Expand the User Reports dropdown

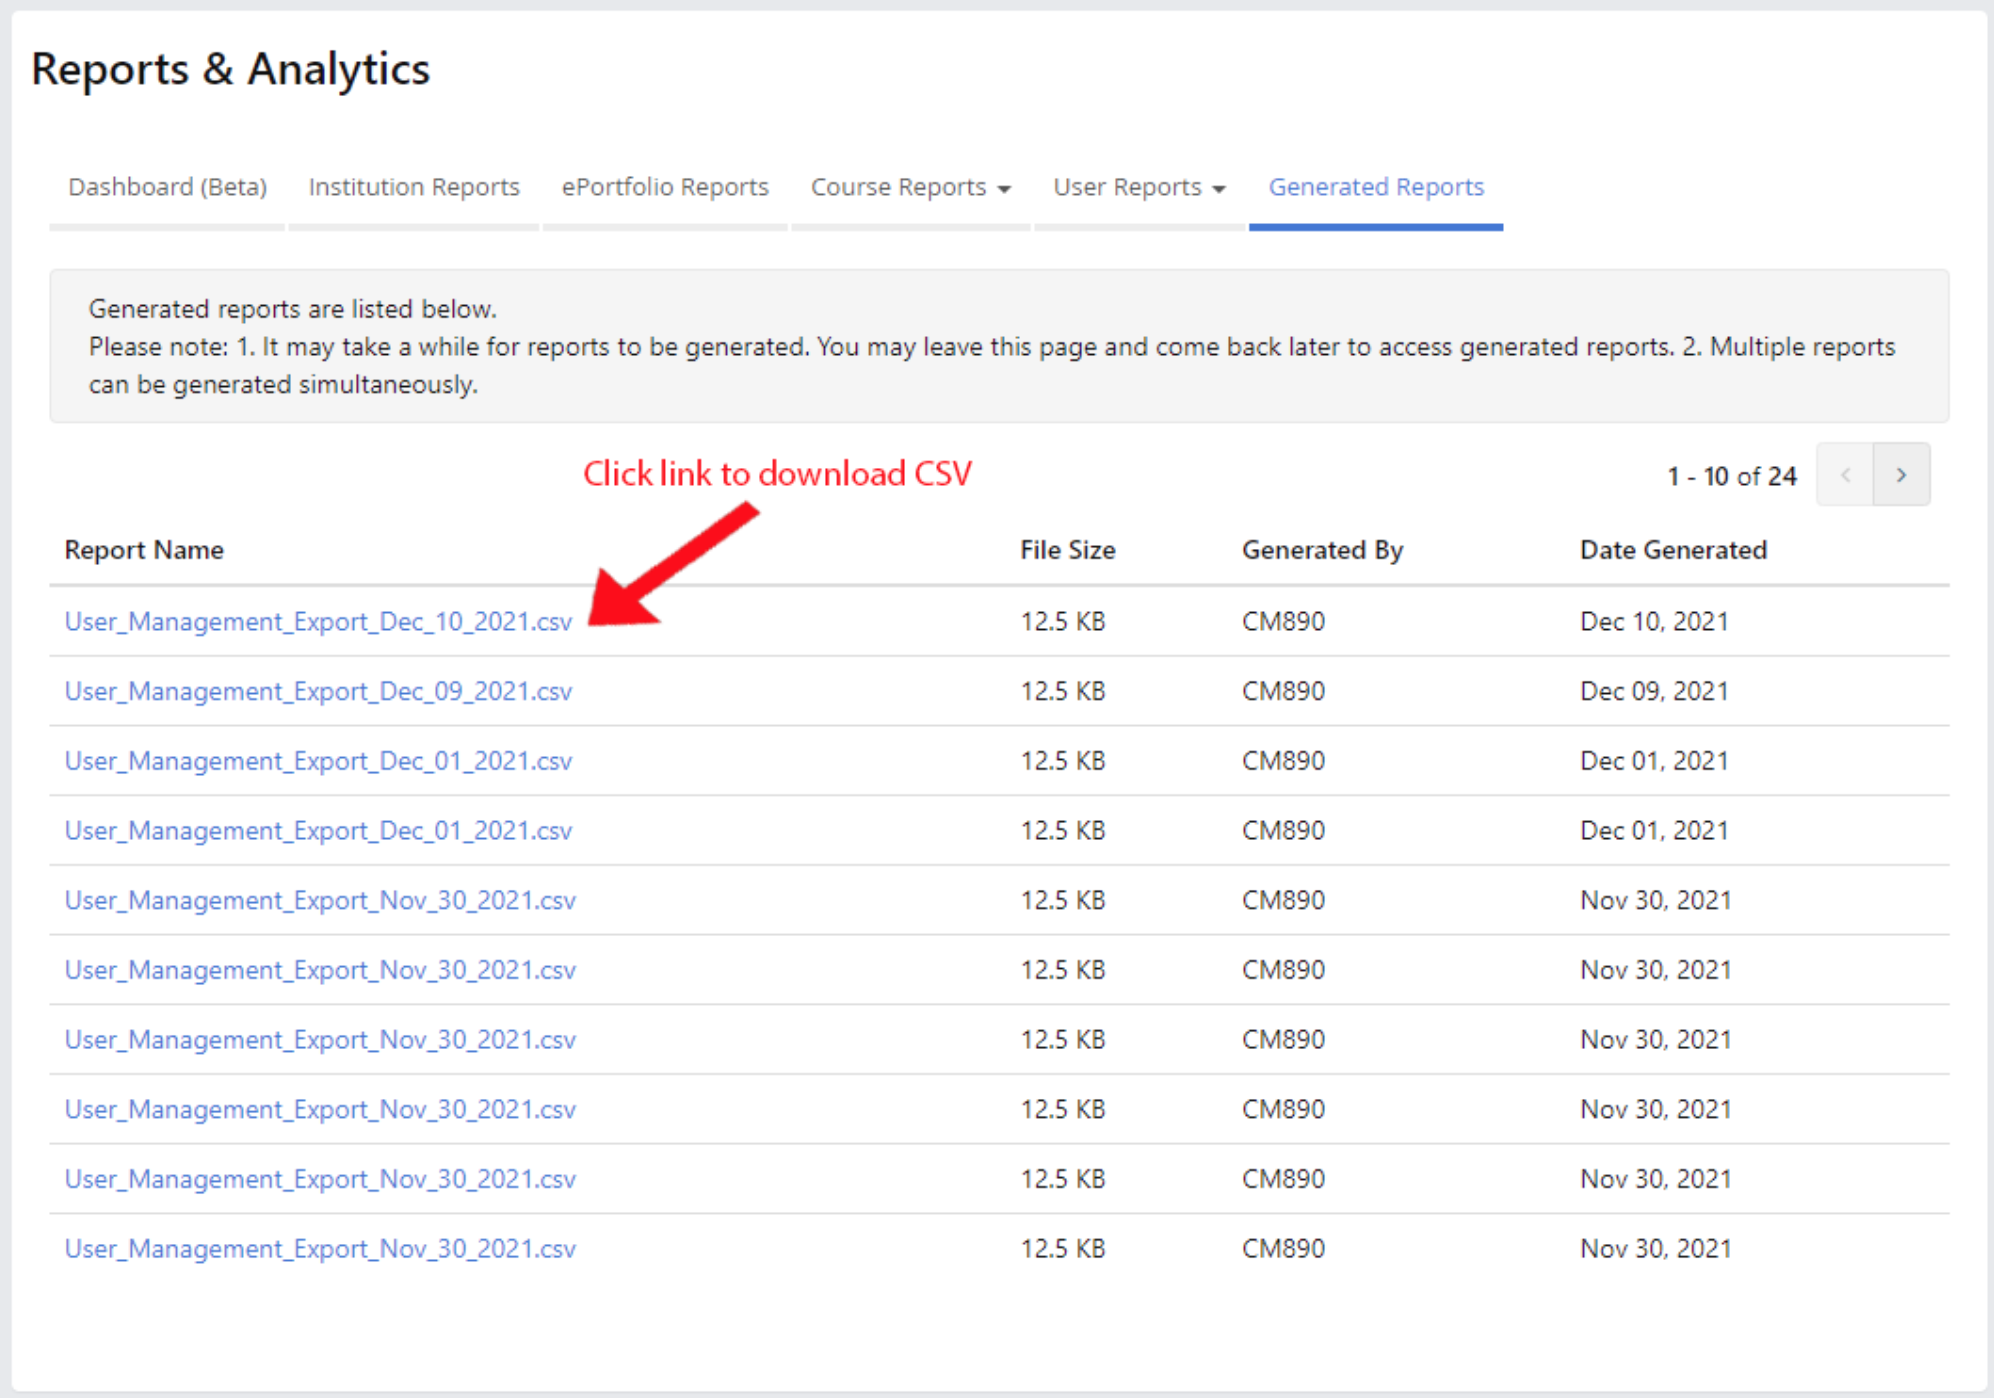(1139, 187)
